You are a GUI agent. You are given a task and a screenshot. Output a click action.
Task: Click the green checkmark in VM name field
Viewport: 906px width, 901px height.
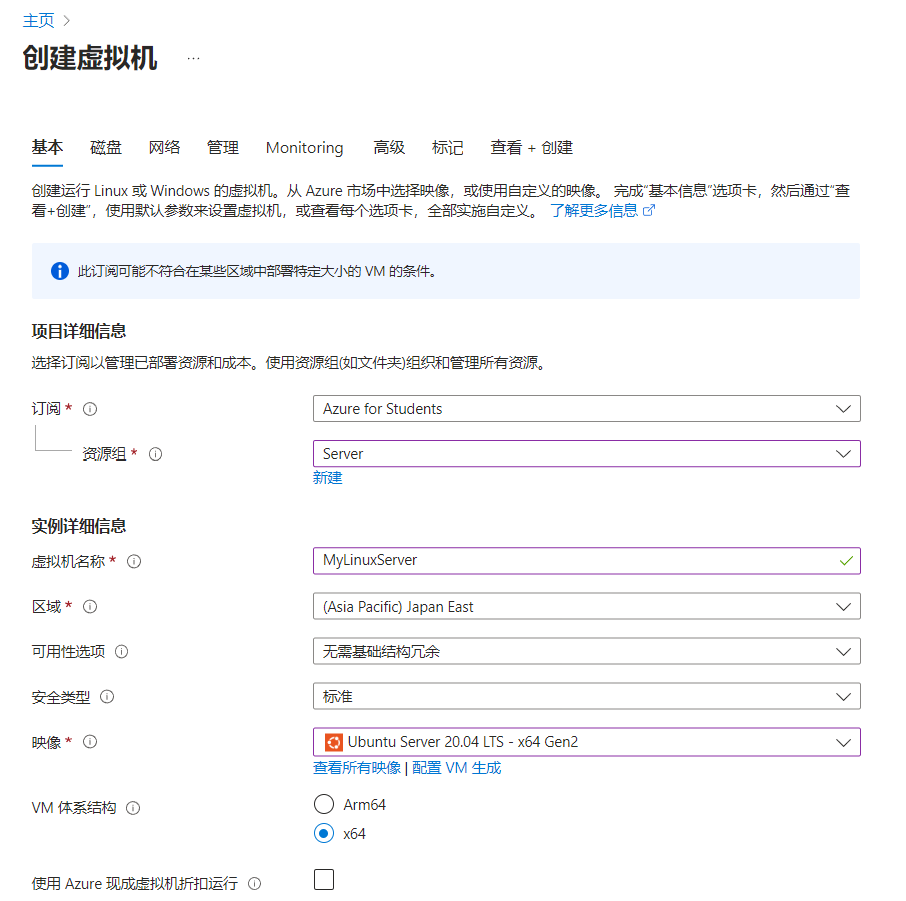coord(846,561)
